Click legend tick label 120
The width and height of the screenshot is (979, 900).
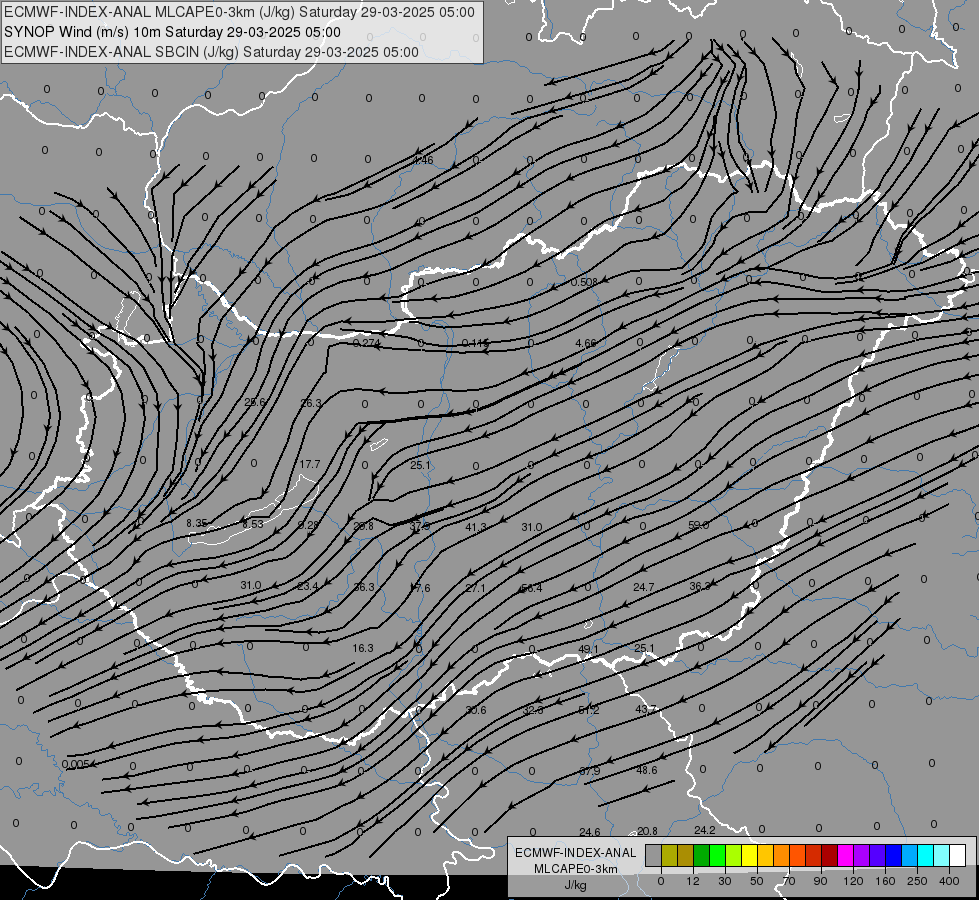(x=853, y=881)
